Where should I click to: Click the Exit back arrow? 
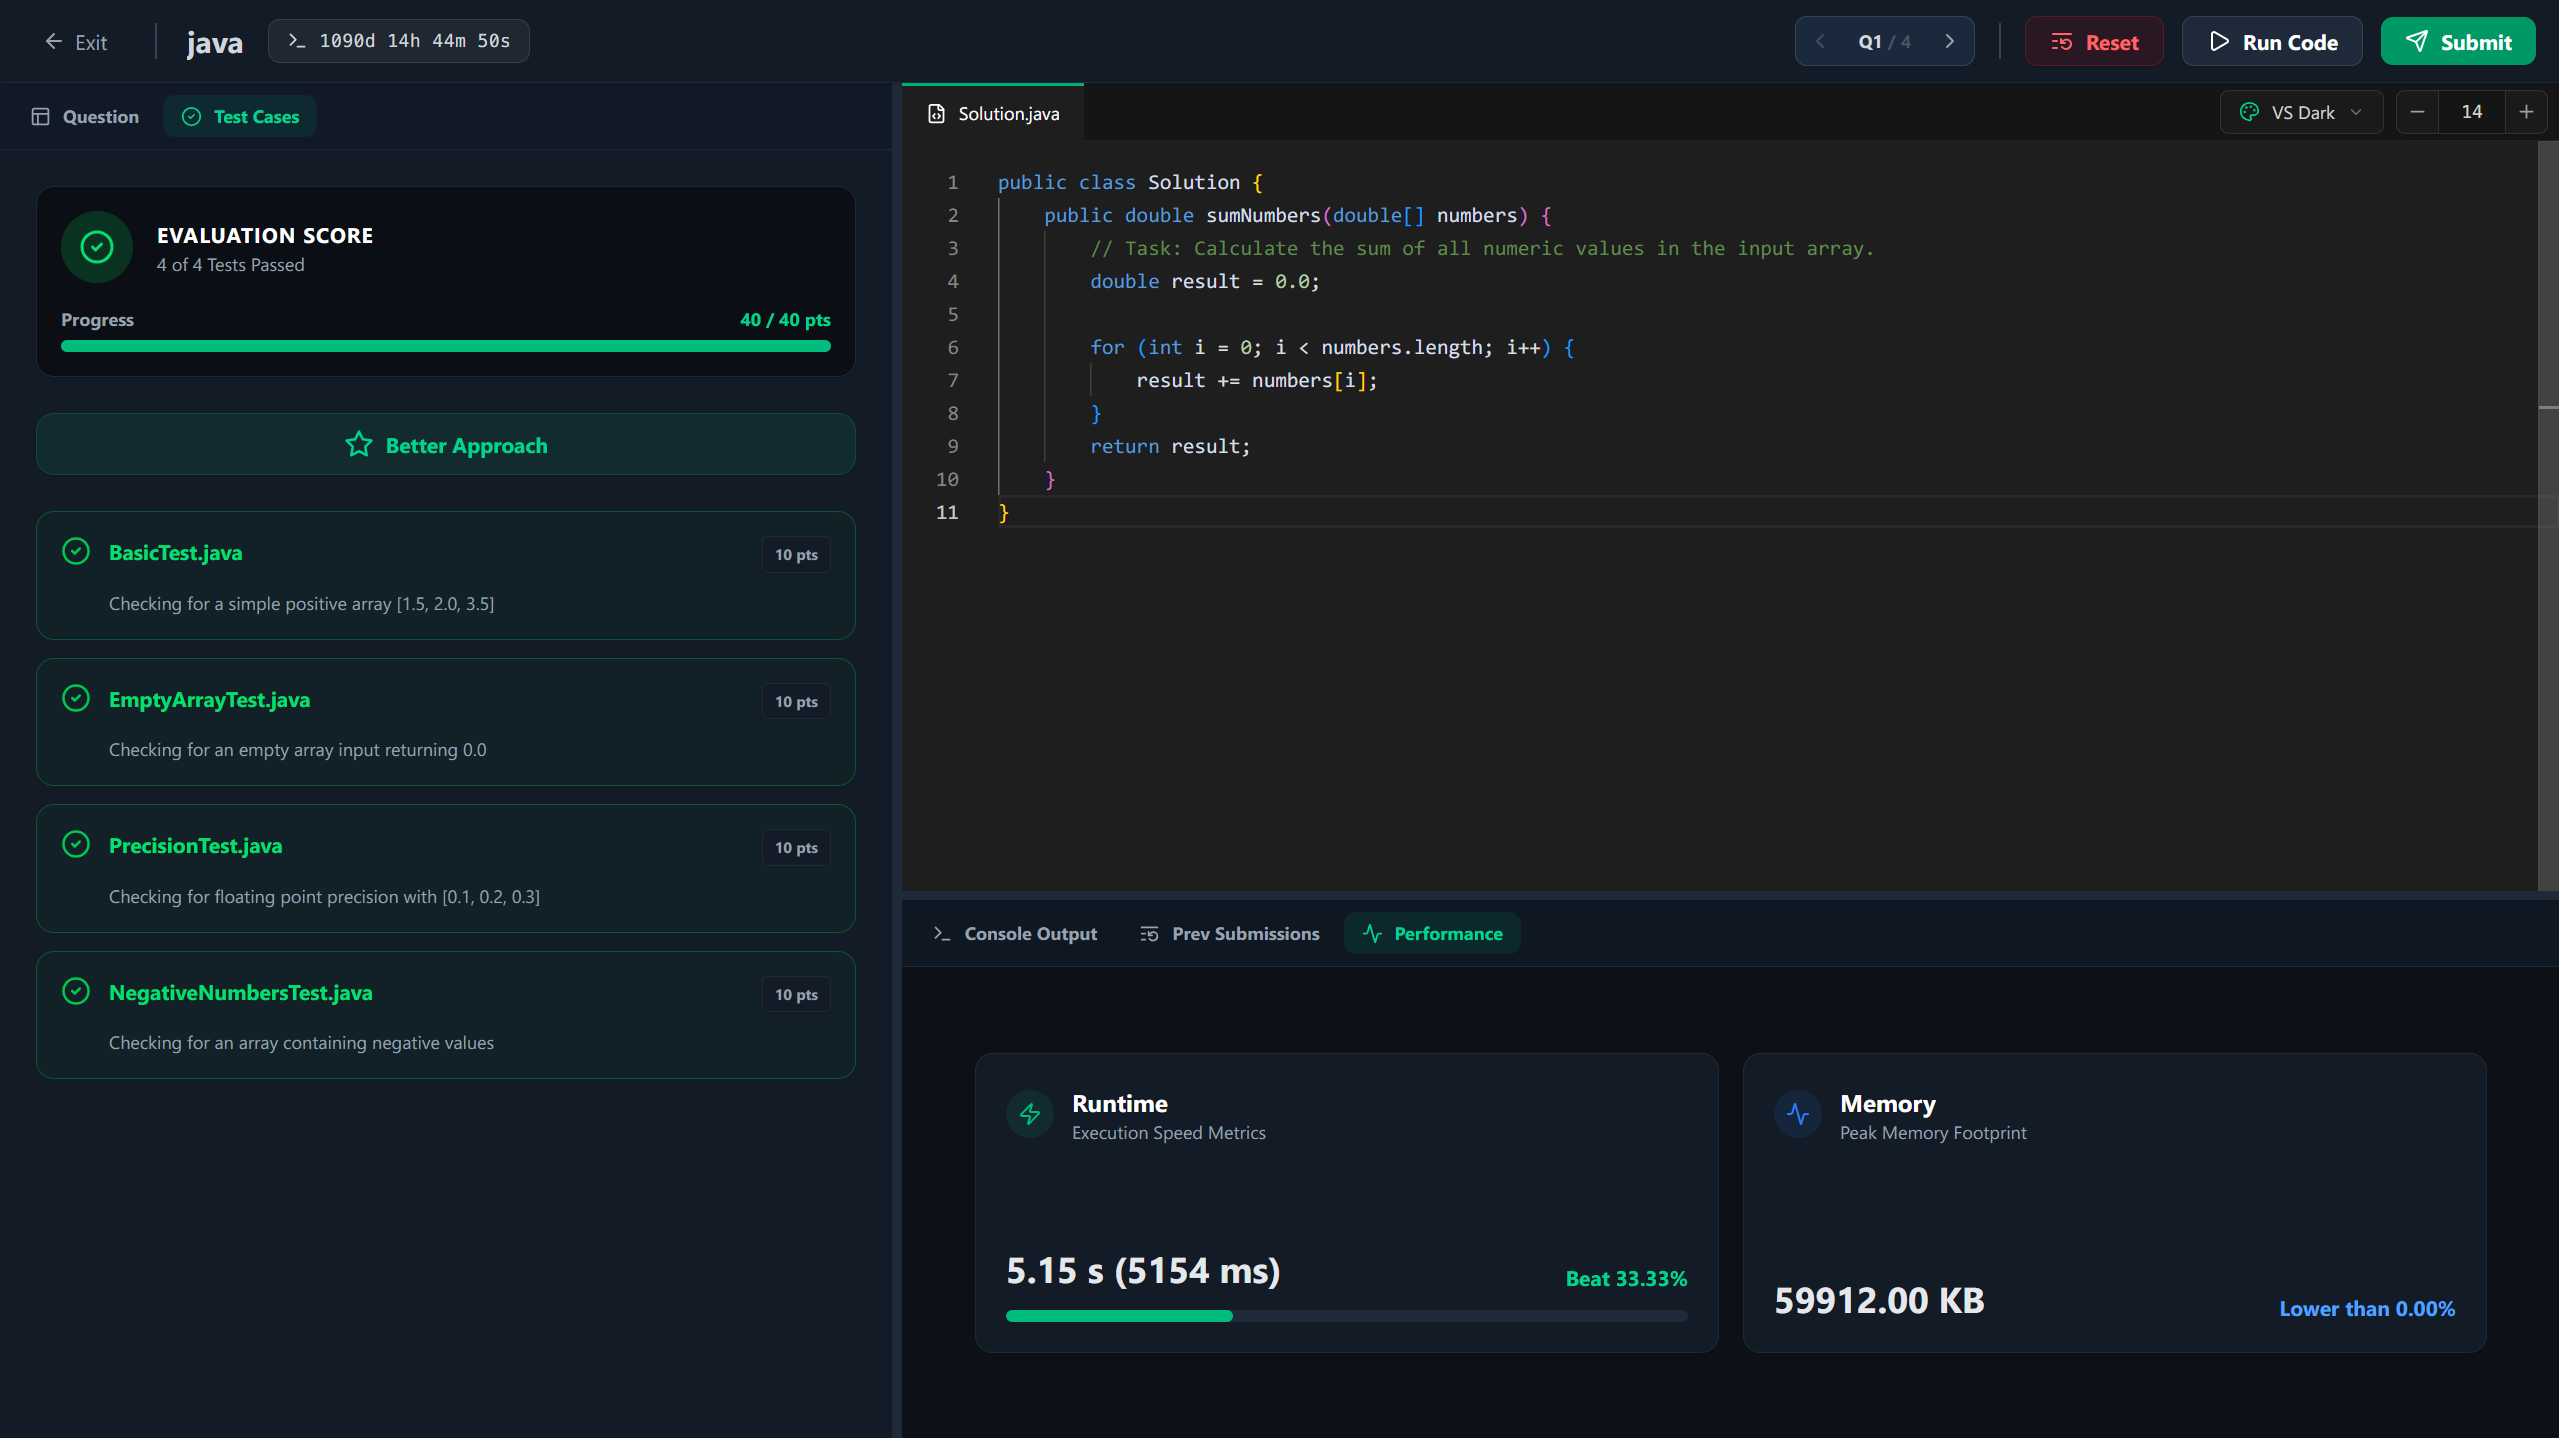click(54, 42)
